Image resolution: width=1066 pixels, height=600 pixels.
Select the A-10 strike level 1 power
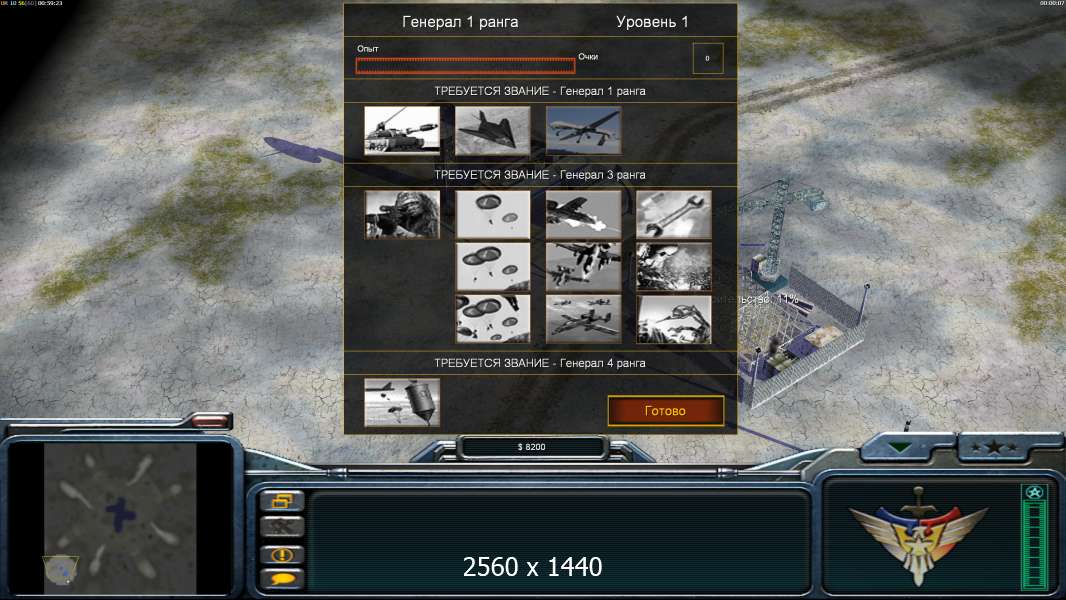pos(583,215)
